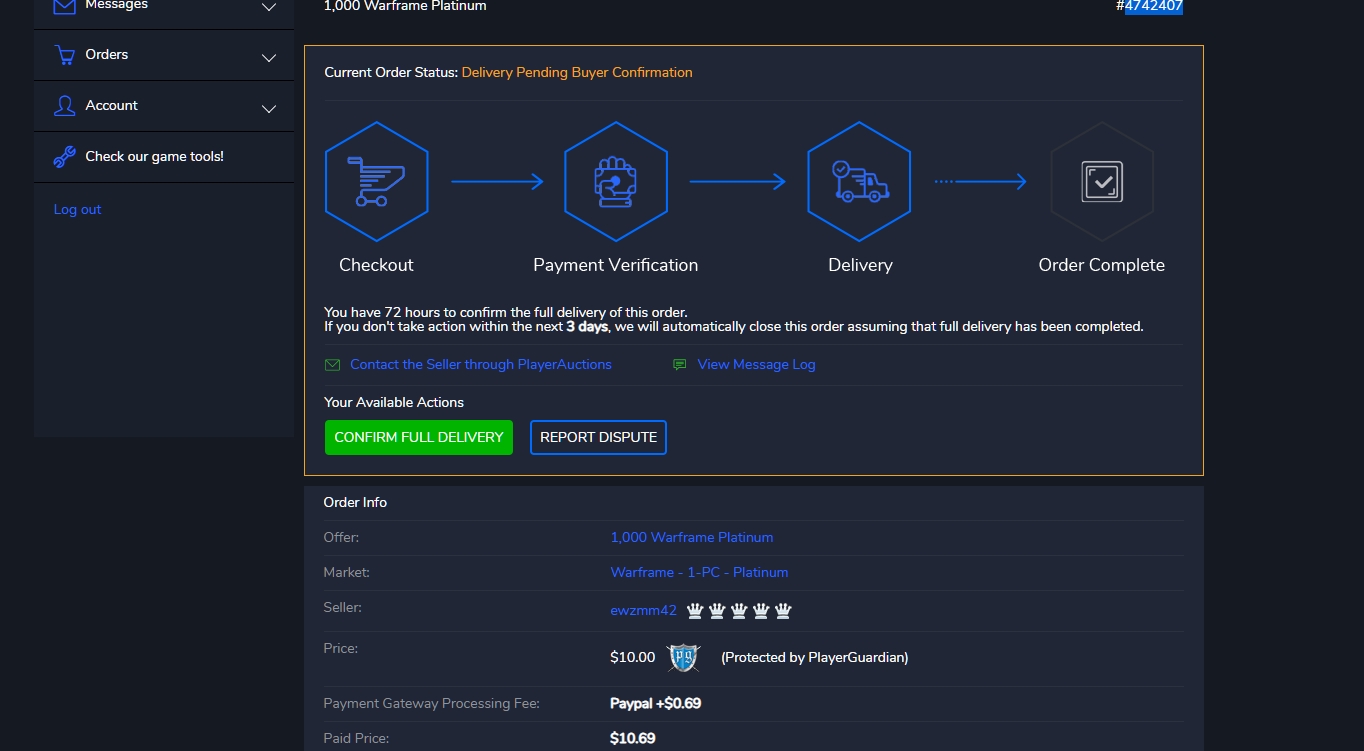Click the Orders cart icon in sidebar
The image size is (1364, 751).
coord(65,55)
